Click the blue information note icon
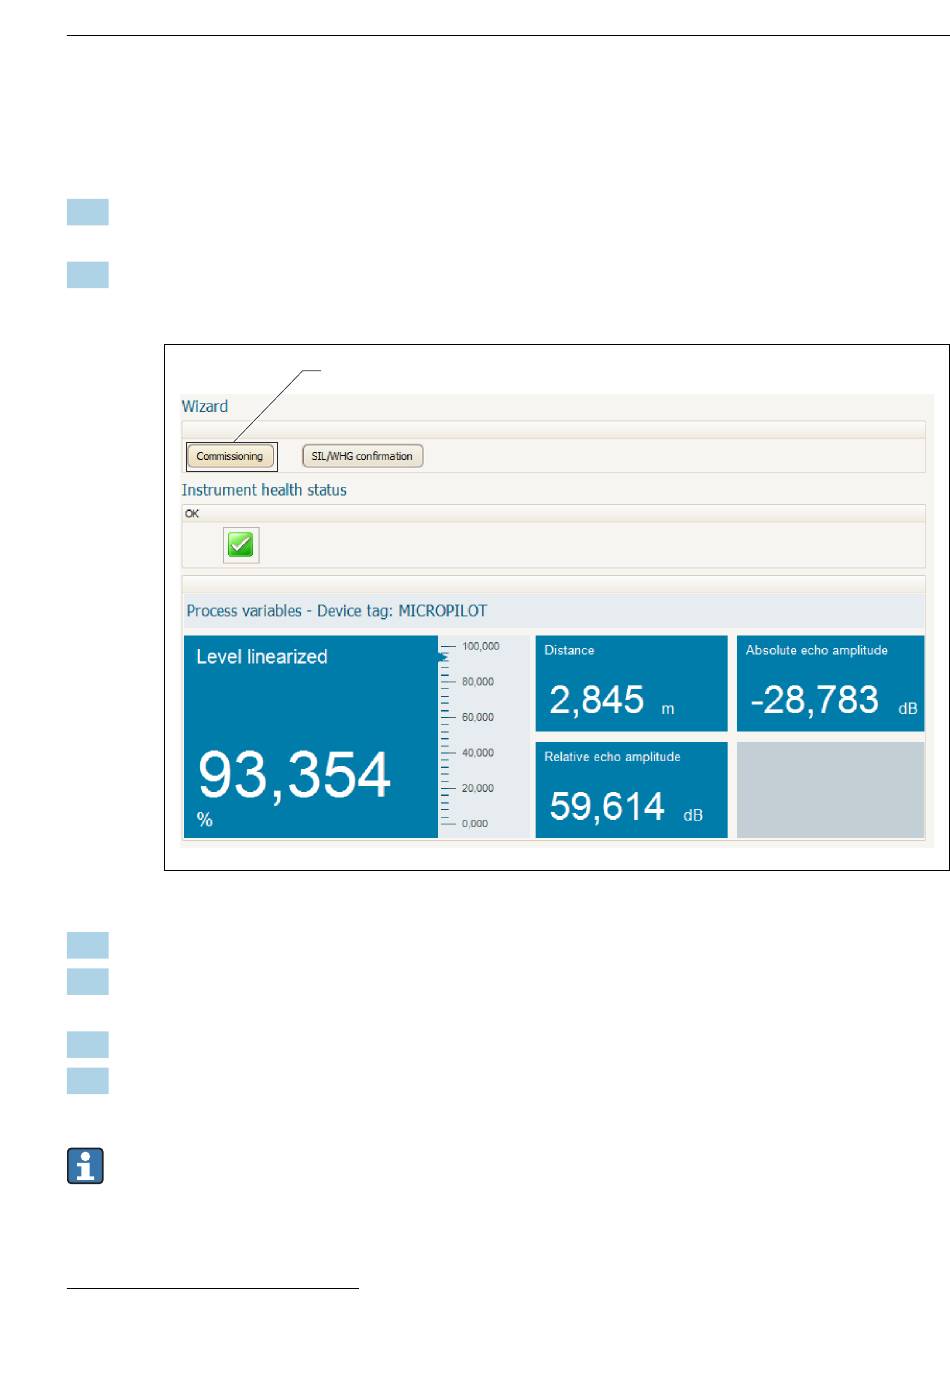 pyautogui.click(x=86, y=1166)
